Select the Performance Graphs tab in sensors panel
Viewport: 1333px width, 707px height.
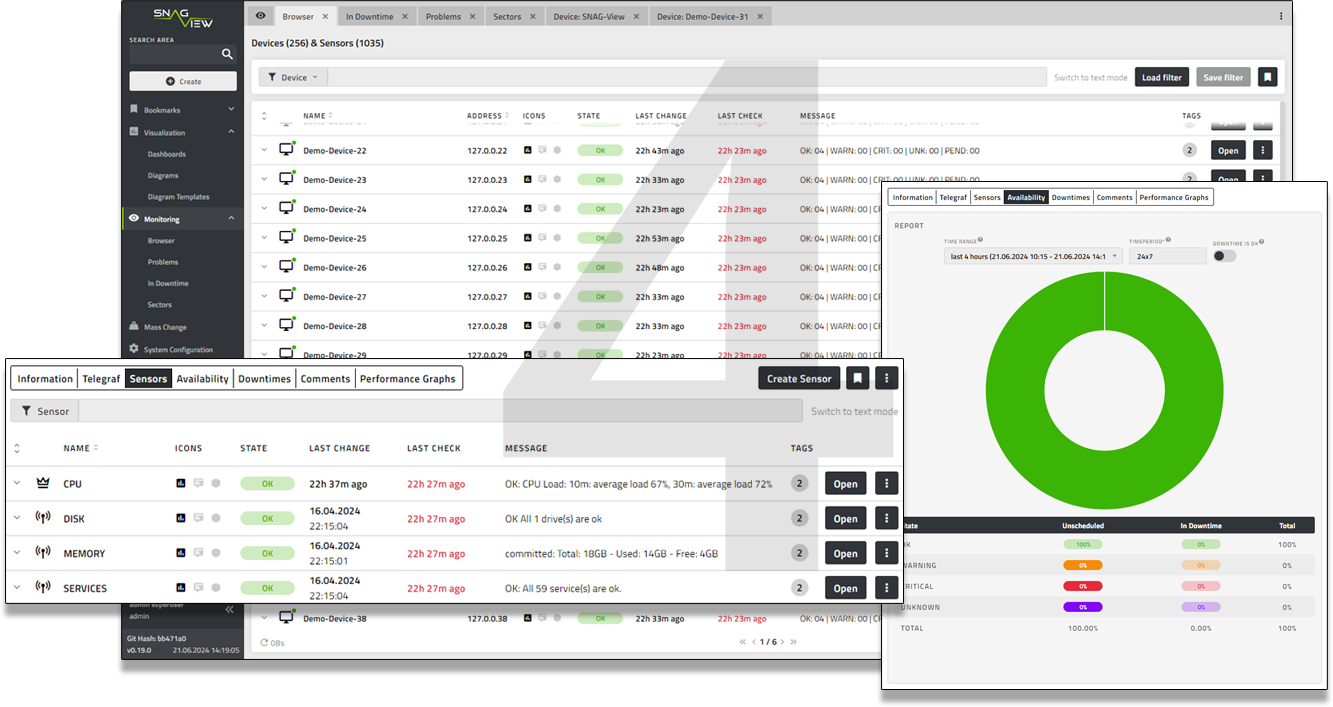click(408, 379)
